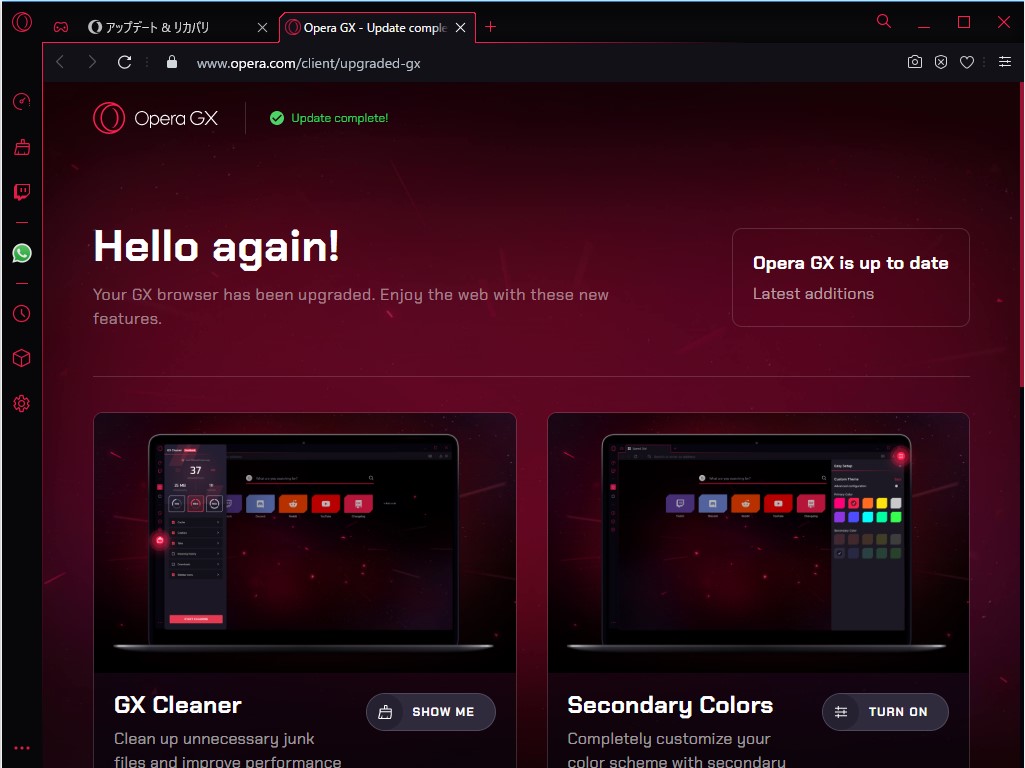Switch to Opera GX - Update complete tab

pos(375,27)
